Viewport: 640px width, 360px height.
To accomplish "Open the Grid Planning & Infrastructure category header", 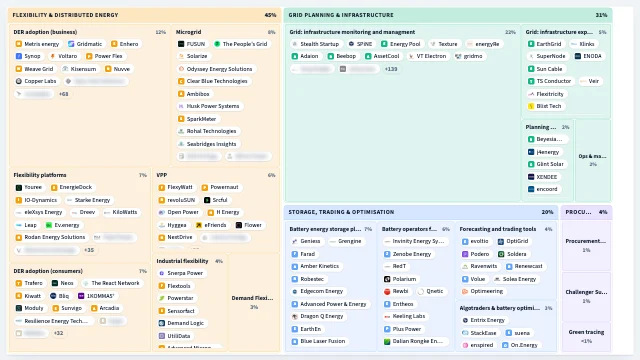I will pos(448,15).
